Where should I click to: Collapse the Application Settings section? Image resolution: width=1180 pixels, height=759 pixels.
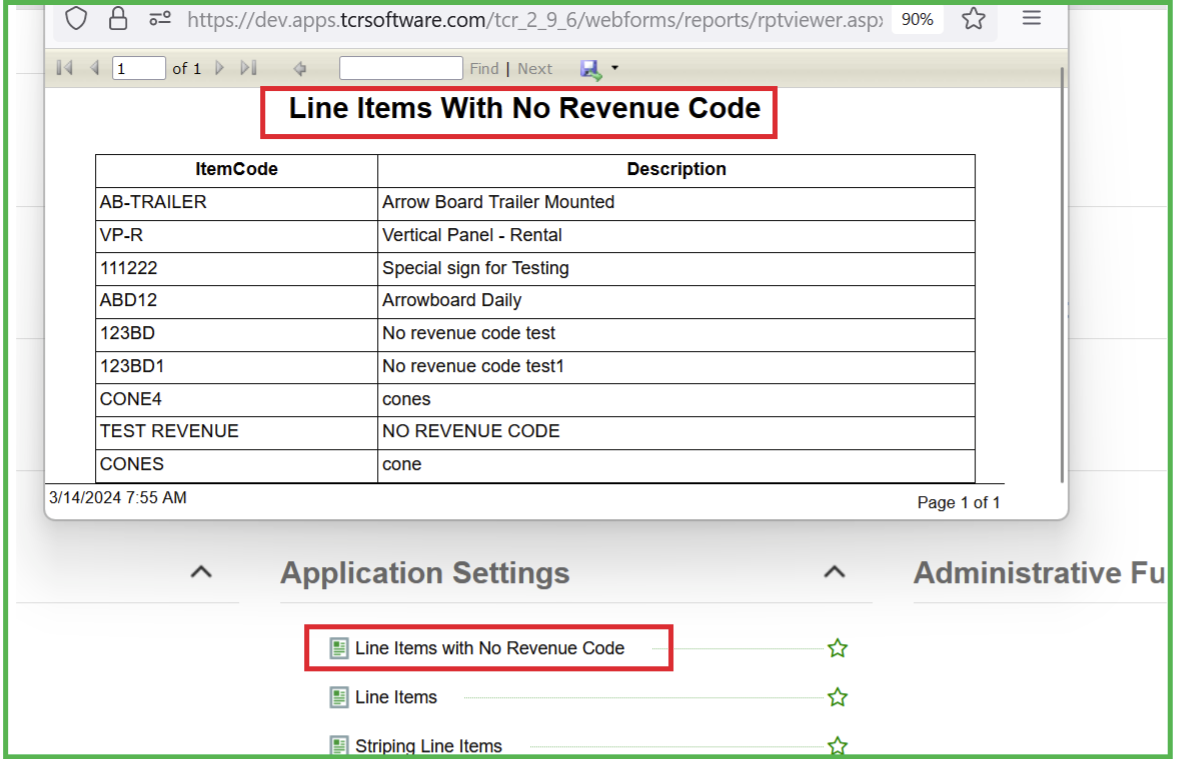coord(833,572)
